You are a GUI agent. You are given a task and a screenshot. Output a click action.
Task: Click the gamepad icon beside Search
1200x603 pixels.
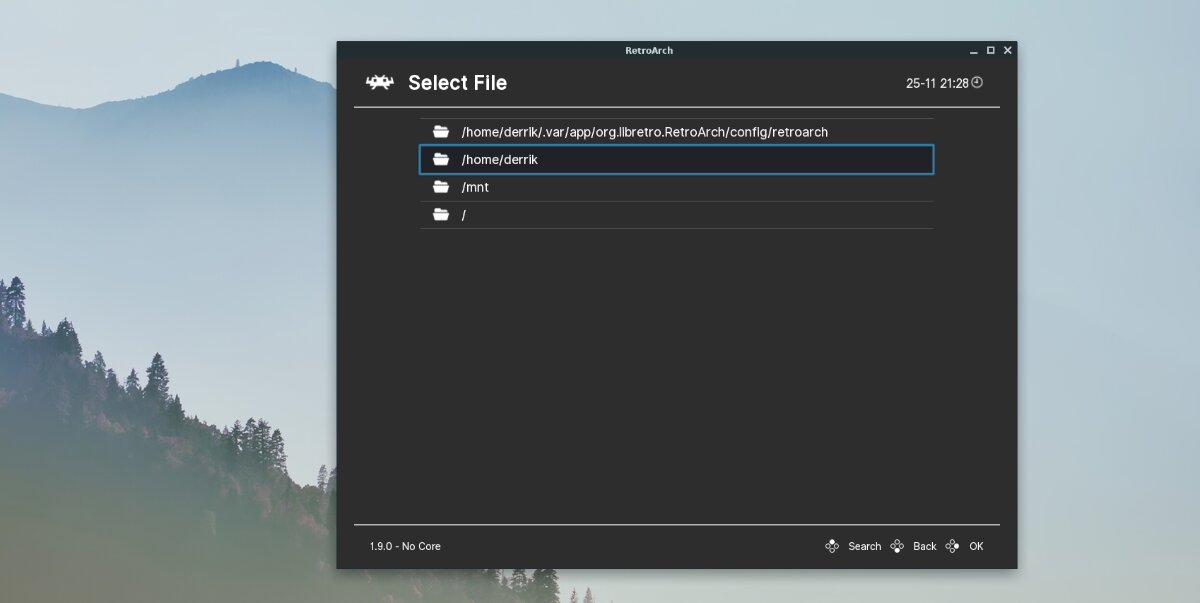[x=831, y=546]
